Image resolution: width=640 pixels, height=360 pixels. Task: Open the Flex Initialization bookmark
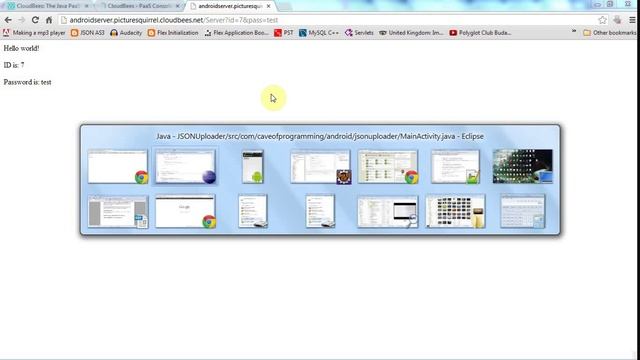173,33
